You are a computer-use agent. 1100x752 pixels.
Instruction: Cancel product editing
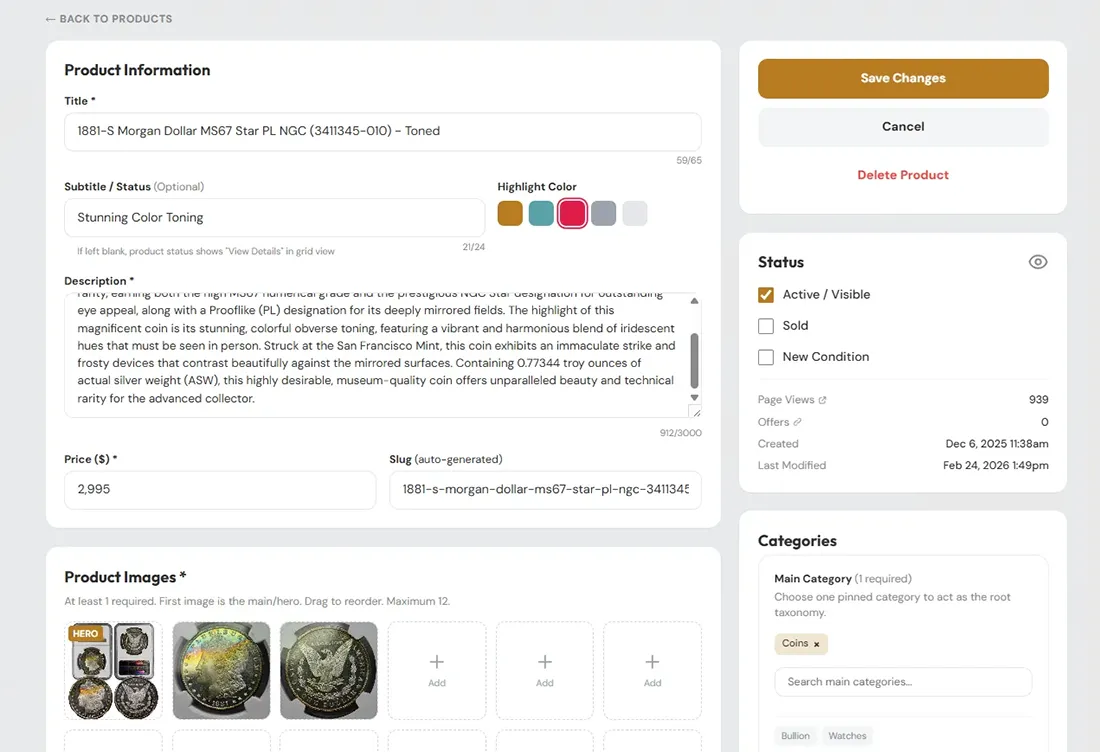tap(903, 127)
